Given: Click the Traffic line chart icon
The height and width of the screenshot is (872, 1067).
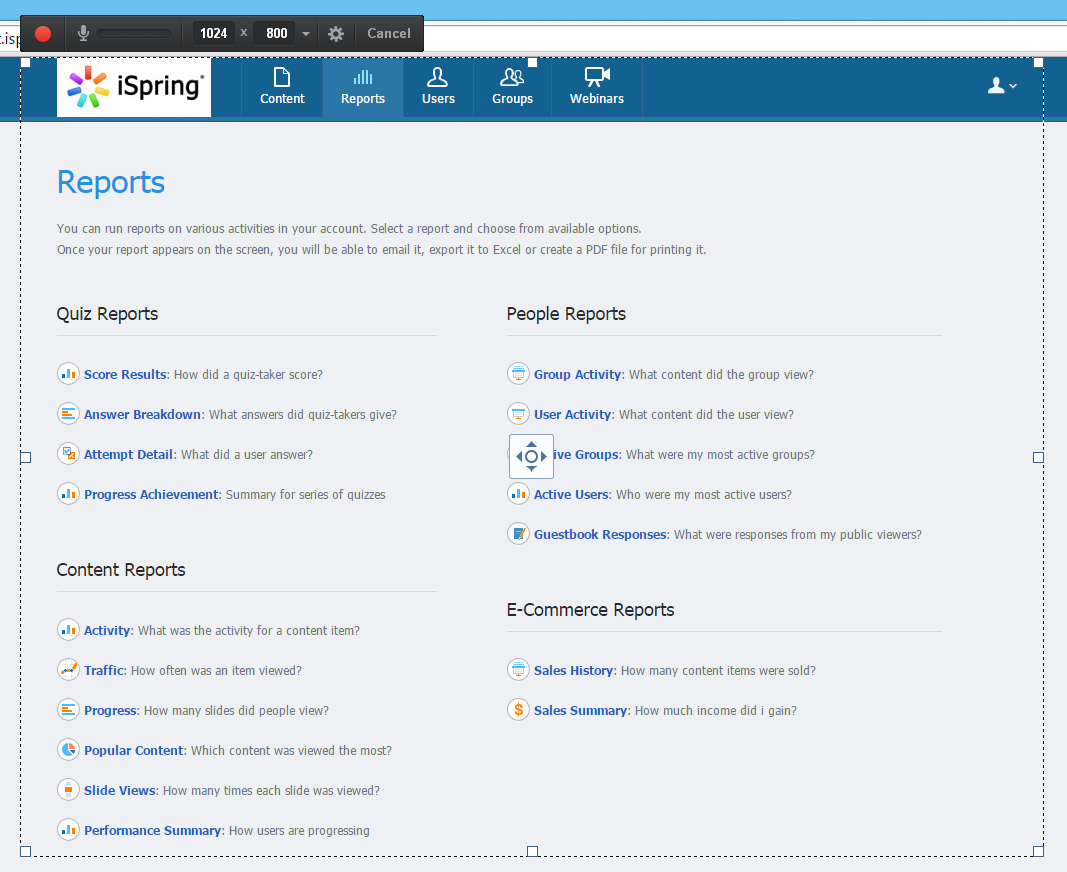Looking at the screenshot, I should (68, 670).
